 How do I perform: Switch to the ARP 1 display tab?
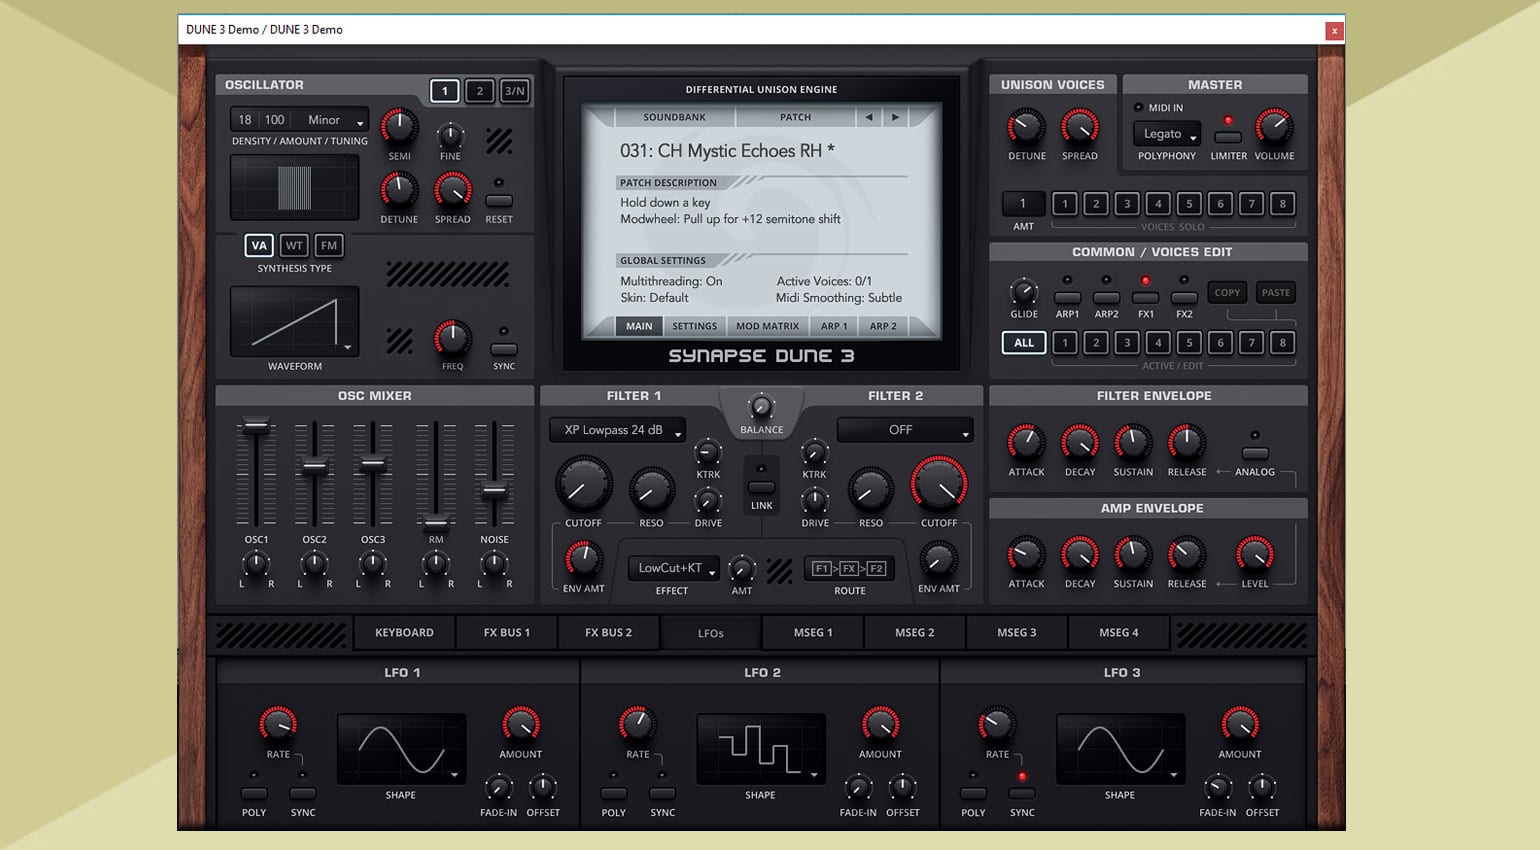(833, 326)
